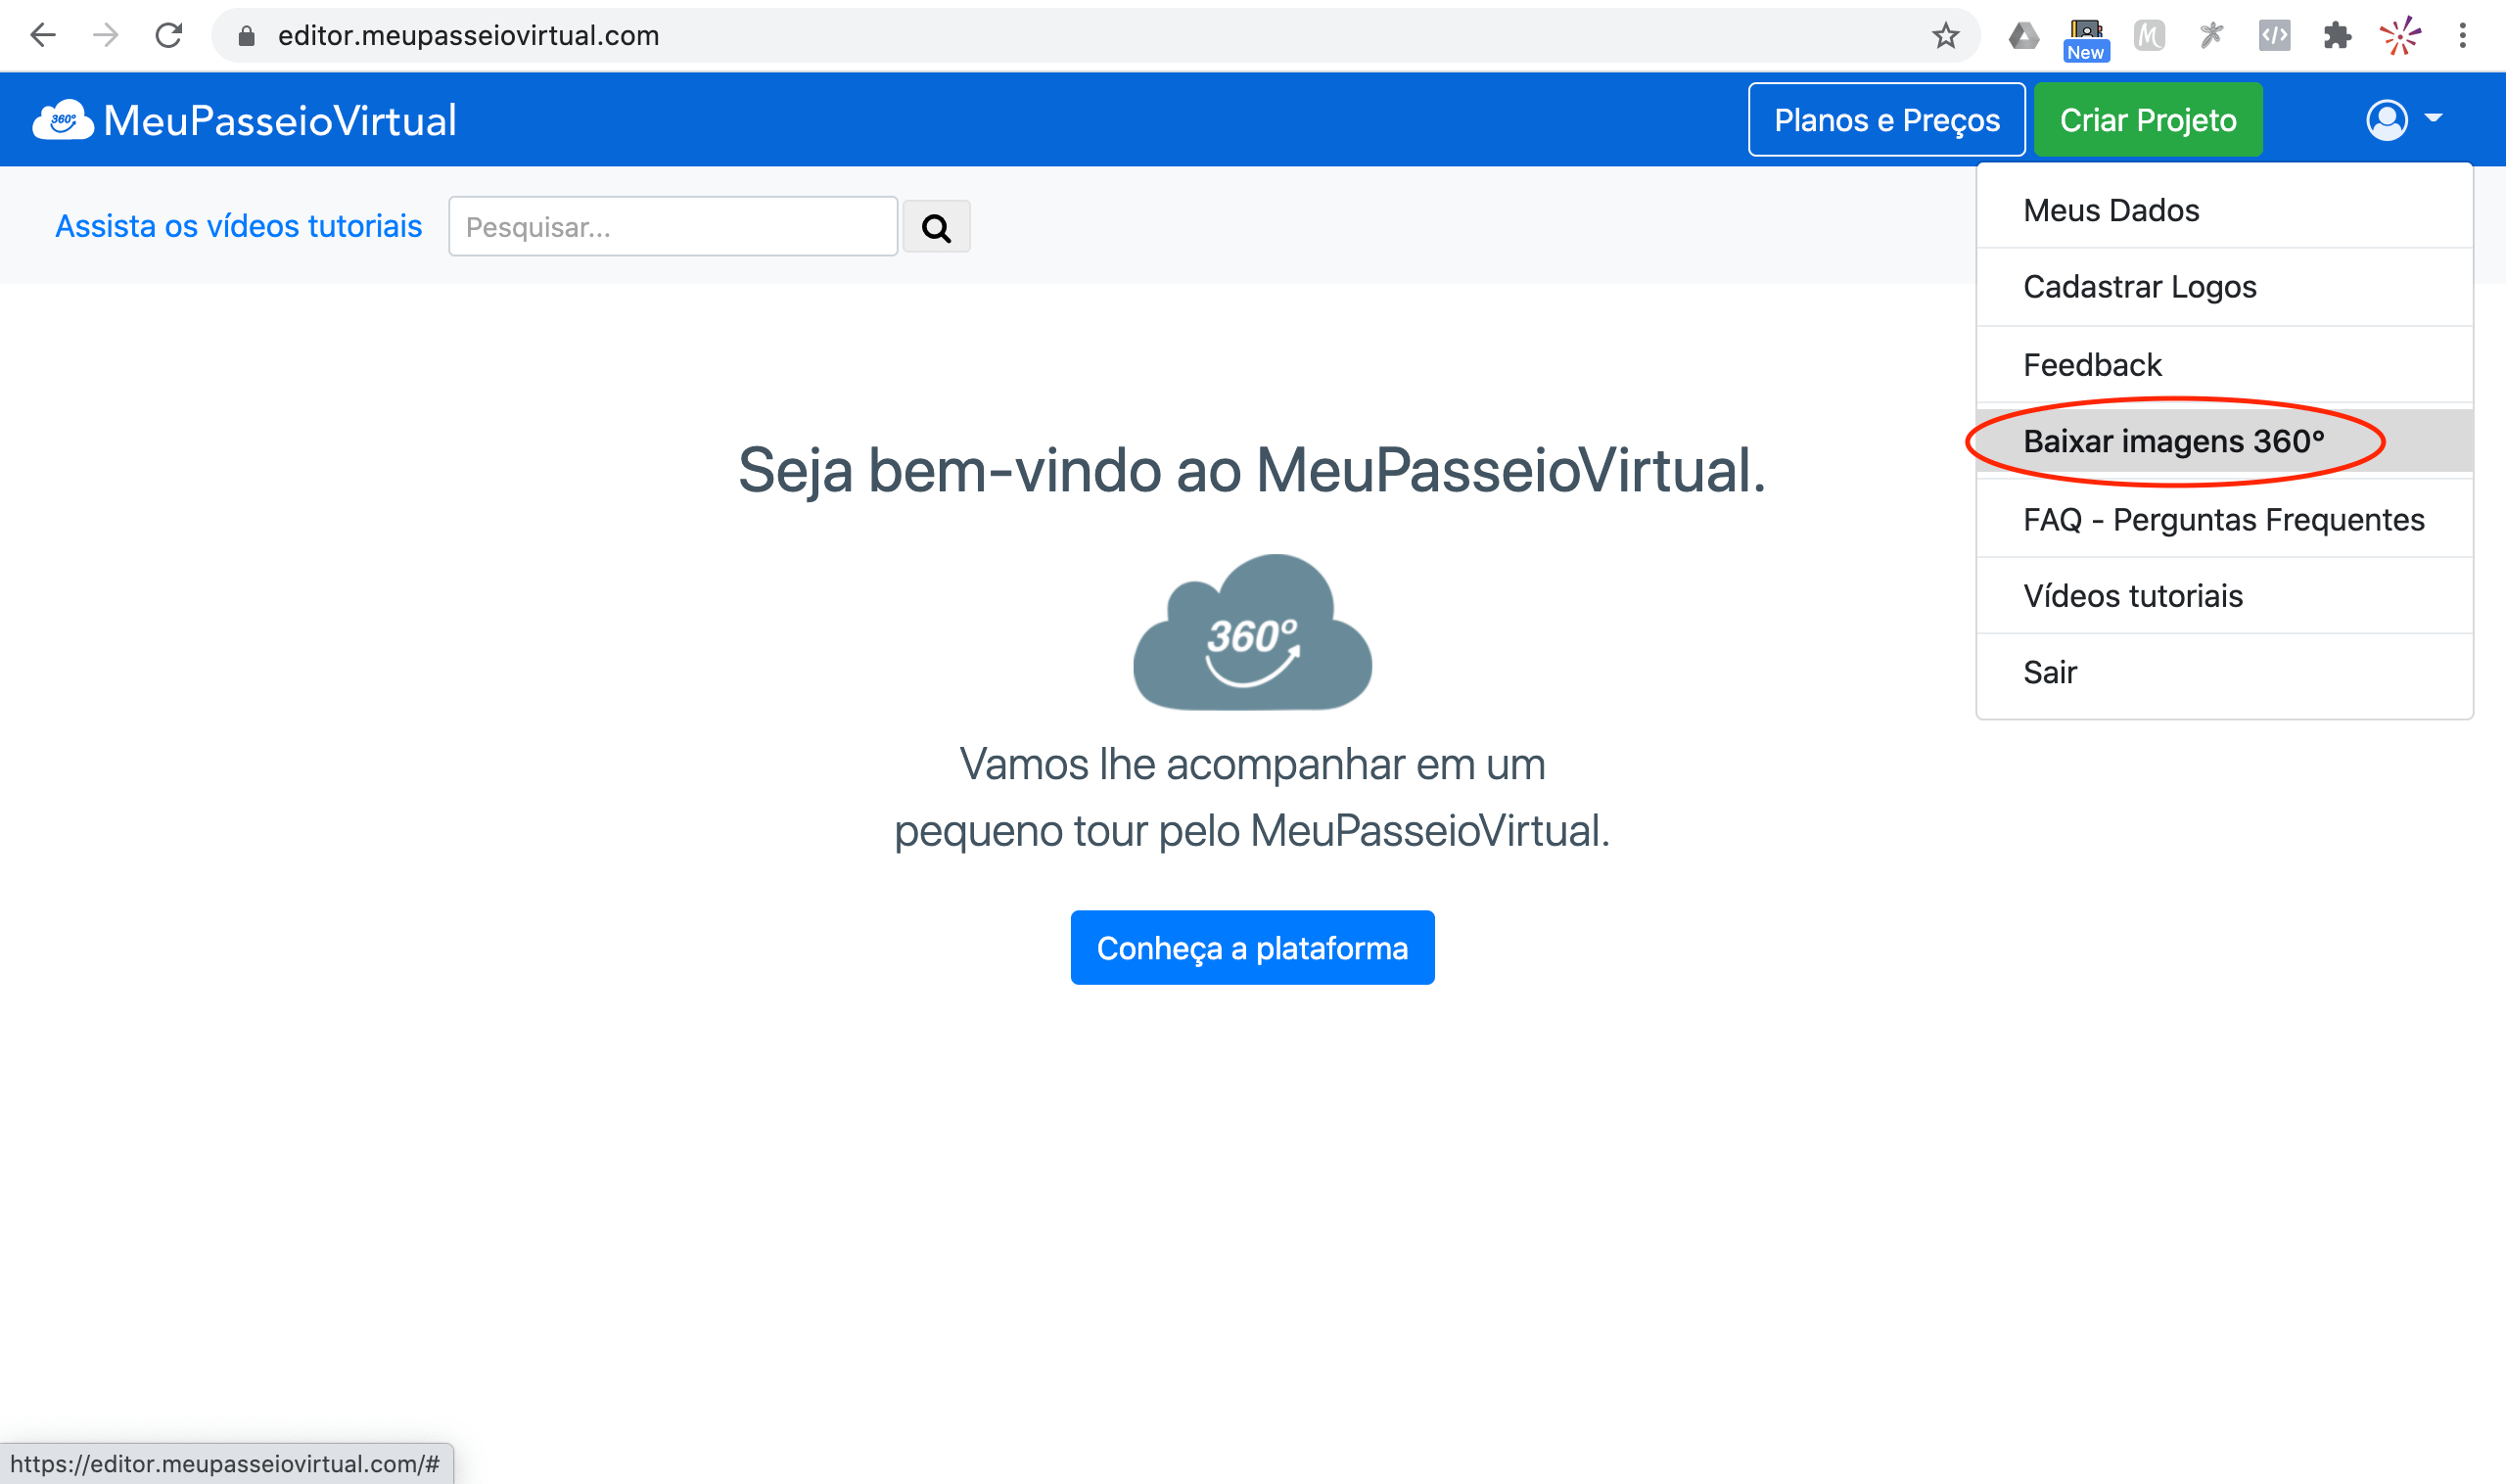
Task: Choose Cadastrar Logos in dropdown menu
Action: [2139, 287]
